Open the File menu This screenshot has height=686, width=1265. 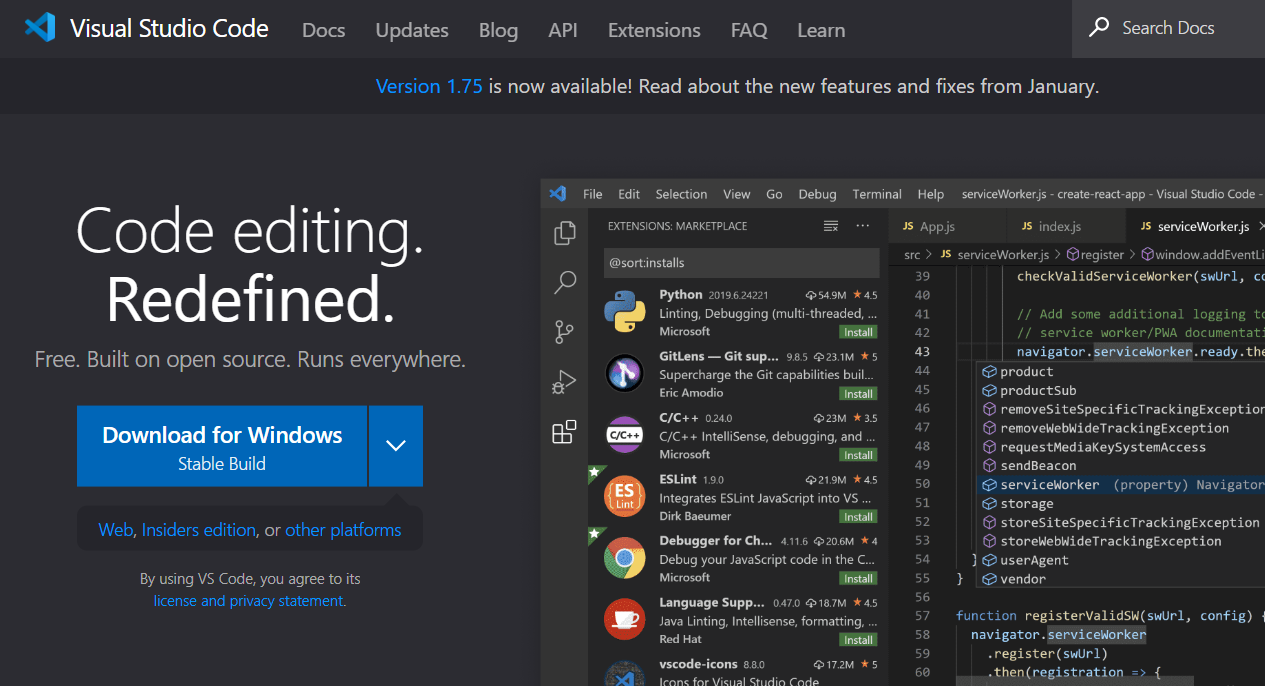(x=593, y=194)
